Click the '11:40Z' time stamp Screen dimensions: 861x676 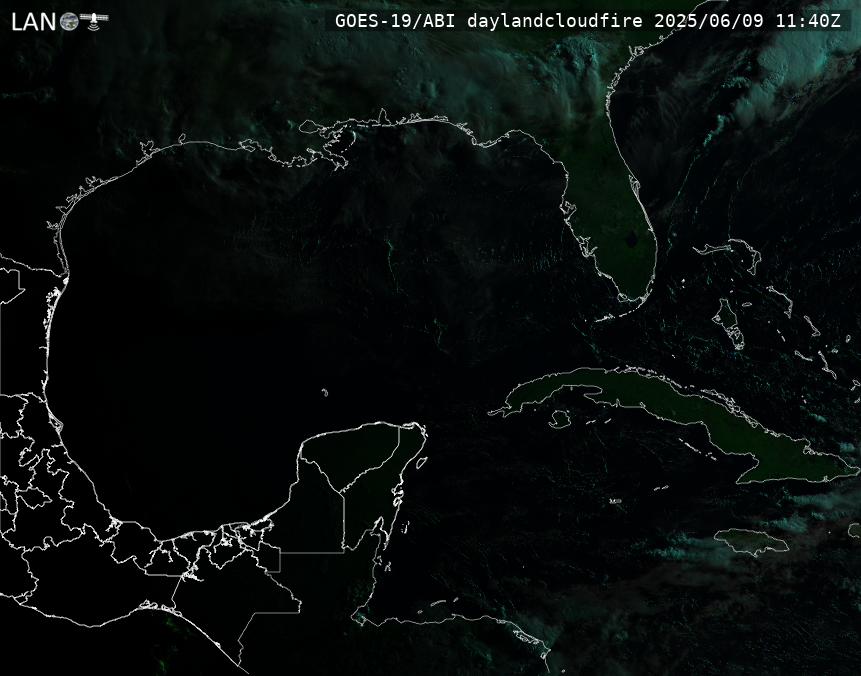tap(808, 21)
